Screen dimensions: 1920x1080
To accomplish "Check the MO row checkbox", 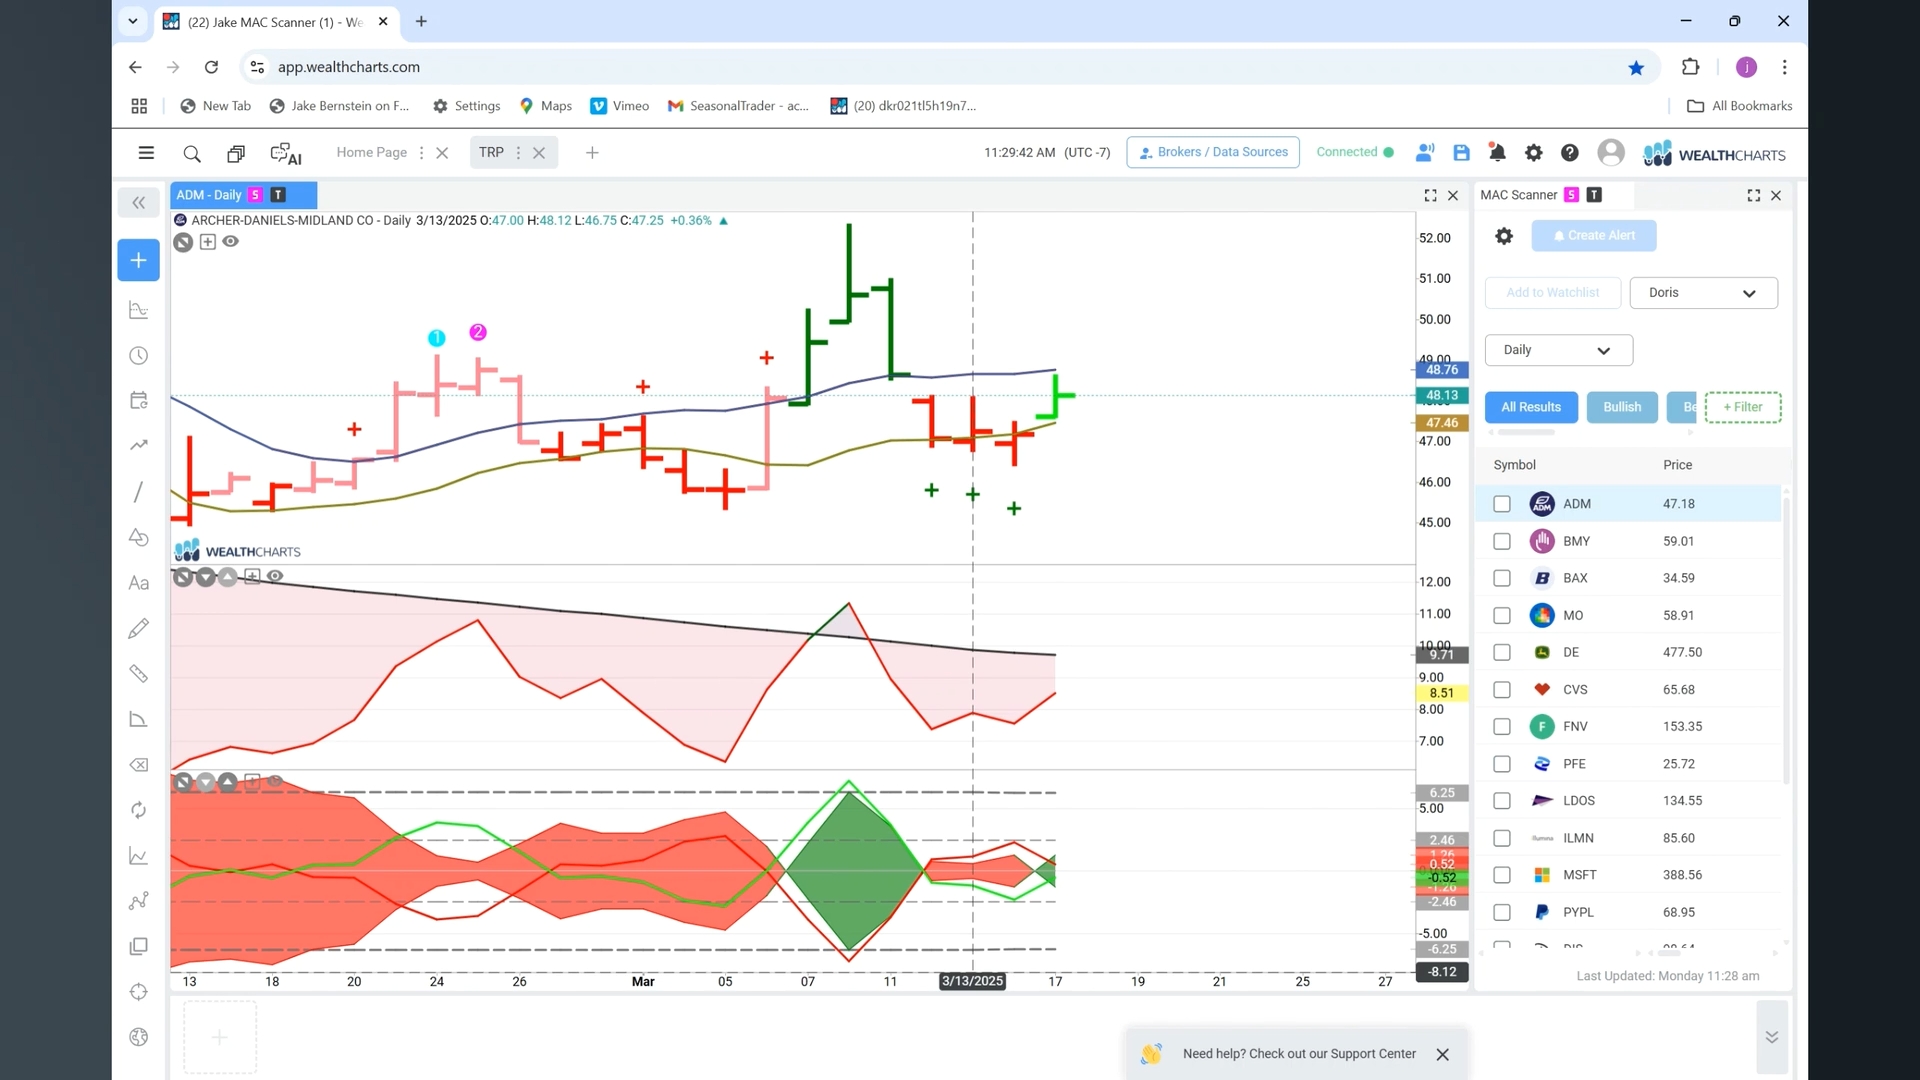I will [1502, 616].
